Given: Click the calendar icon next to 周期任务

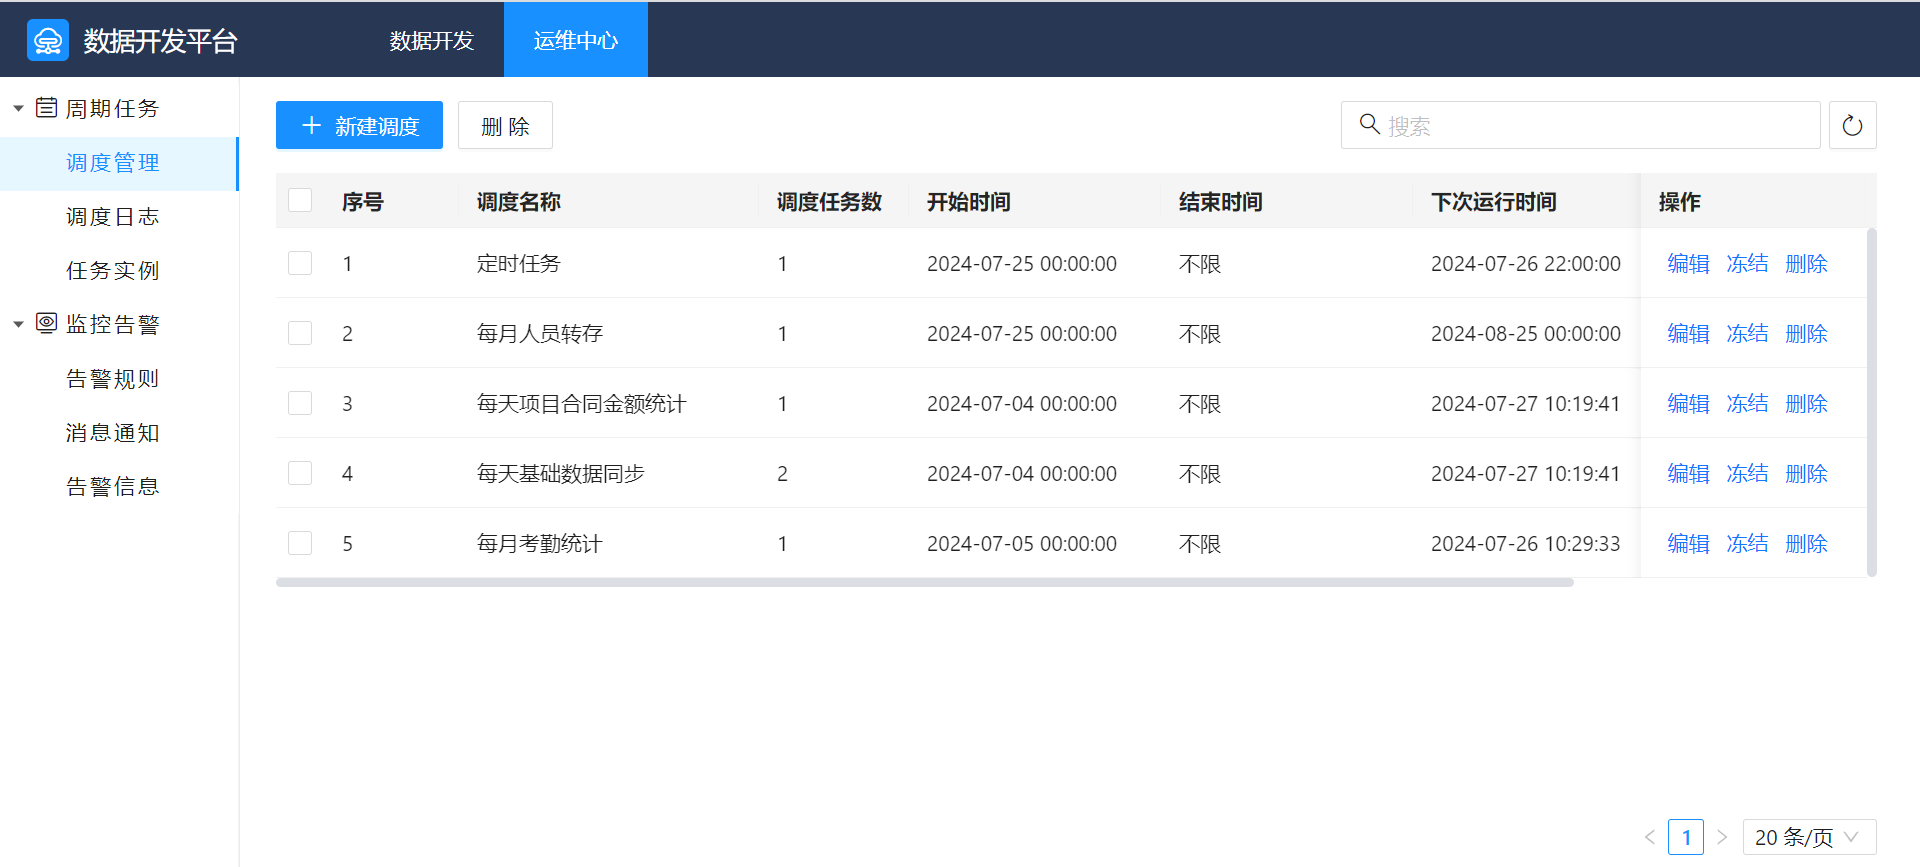Looking at the screenshot, I should click(x=46, y=108).
